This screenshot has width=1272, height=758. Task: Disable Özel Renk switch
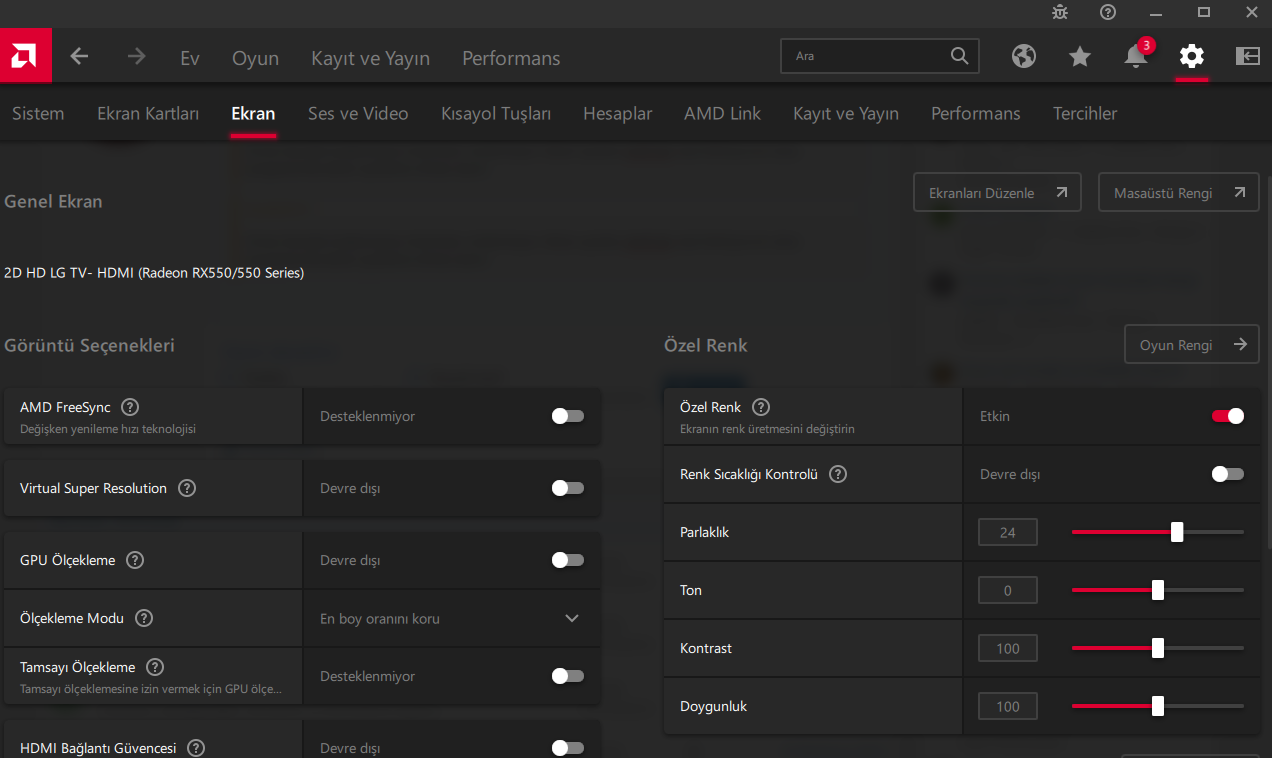(x=1228, y=416)
